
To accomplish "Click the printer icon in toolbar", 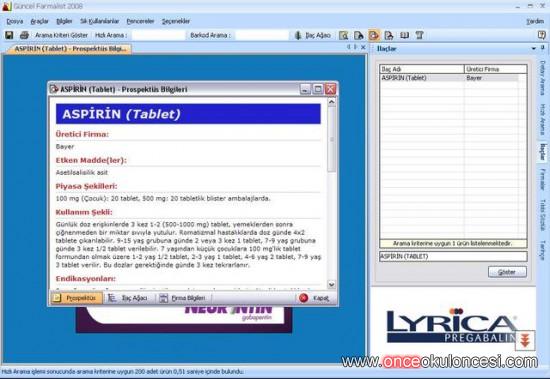I will [24, 35].
